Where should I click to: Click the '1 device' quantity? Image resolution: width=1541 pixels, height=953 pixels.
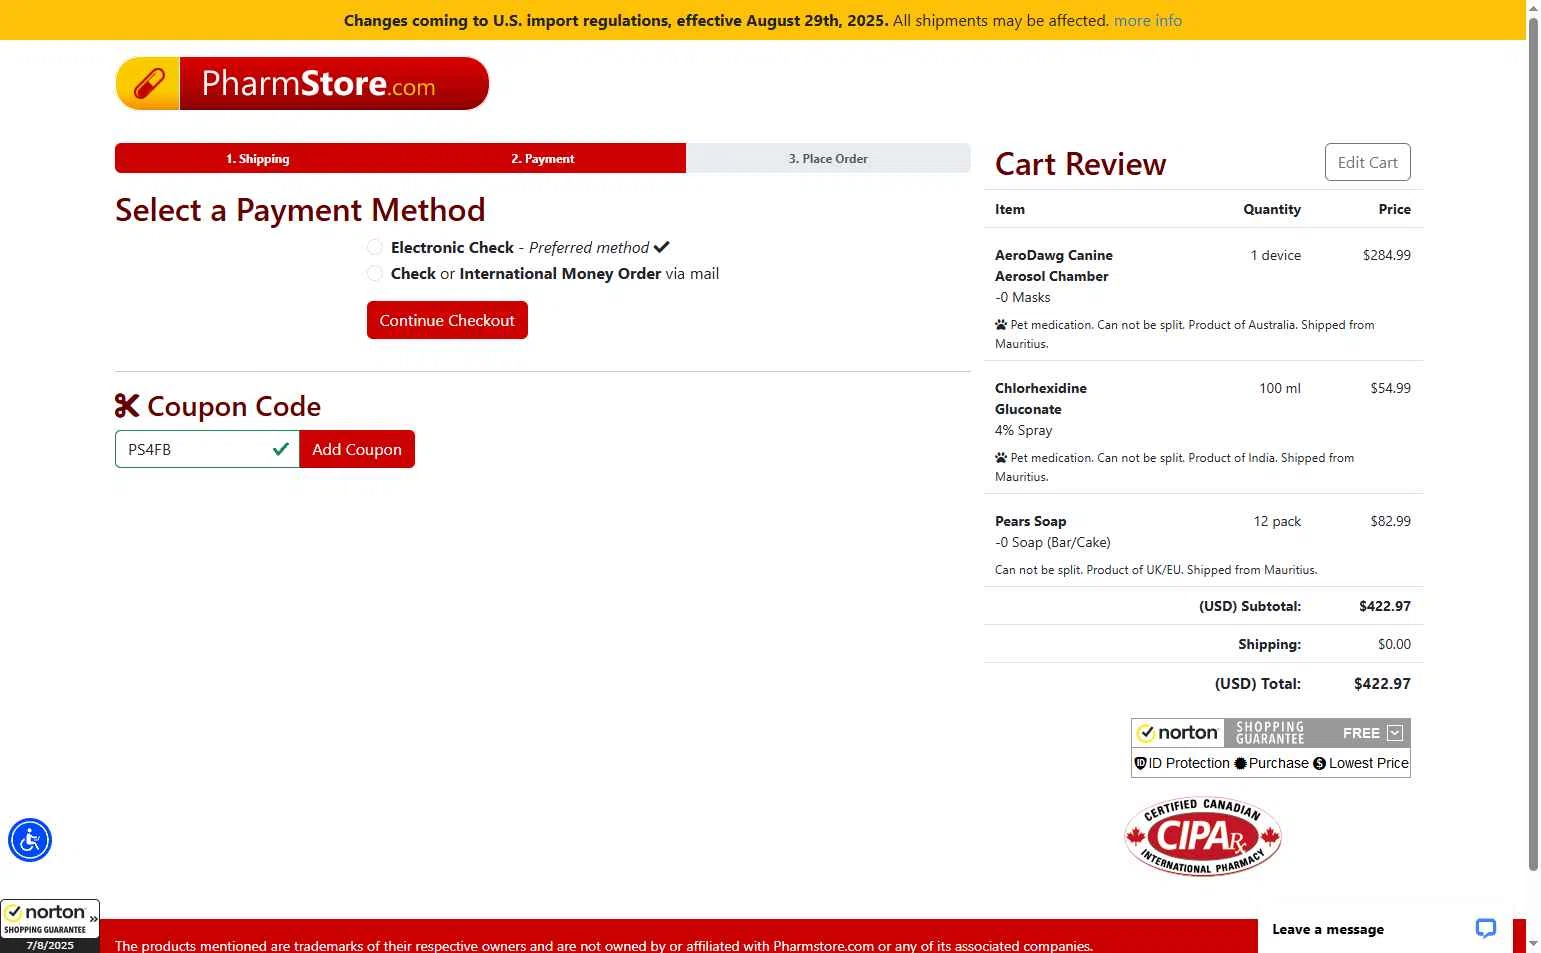click(x=1276, y=255)
